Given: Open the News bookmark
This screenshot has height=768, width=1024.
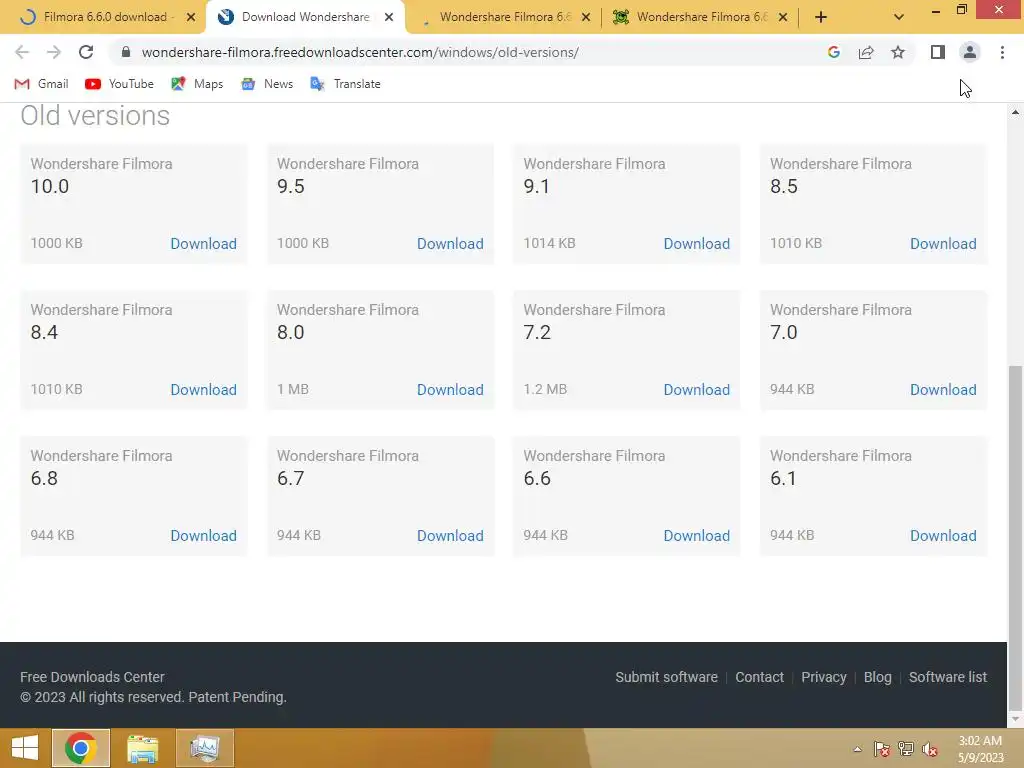Looking at the screenshot, I should pyautogui.click(x=267, y=84).
